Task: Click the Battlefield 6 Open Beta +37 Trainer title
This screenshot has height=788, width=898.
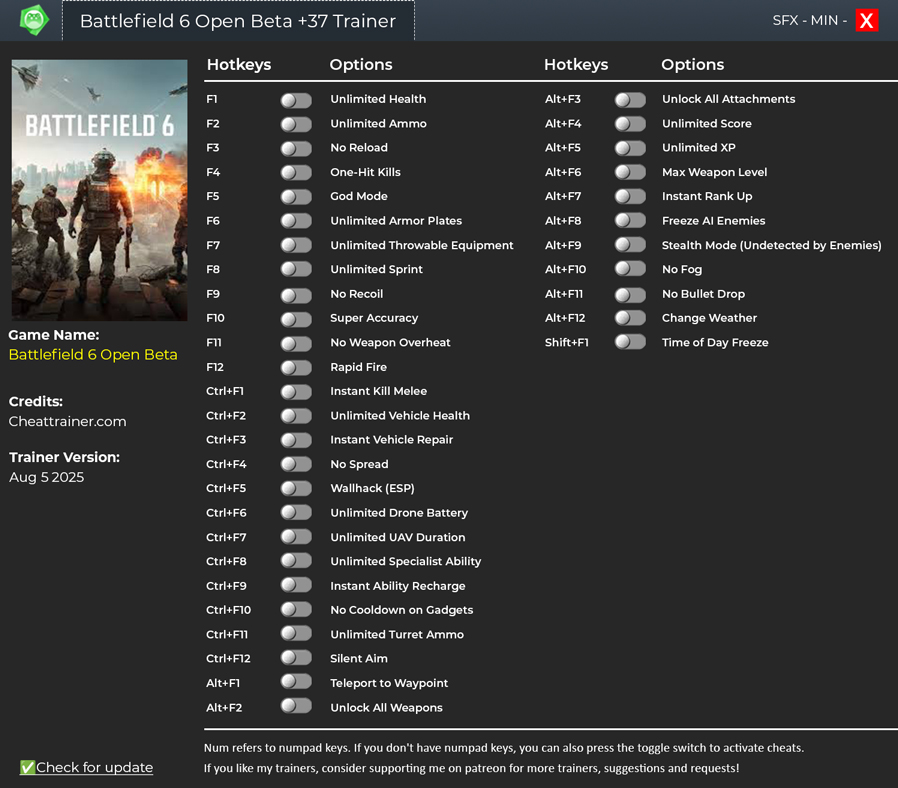Action: pos(238,21)
